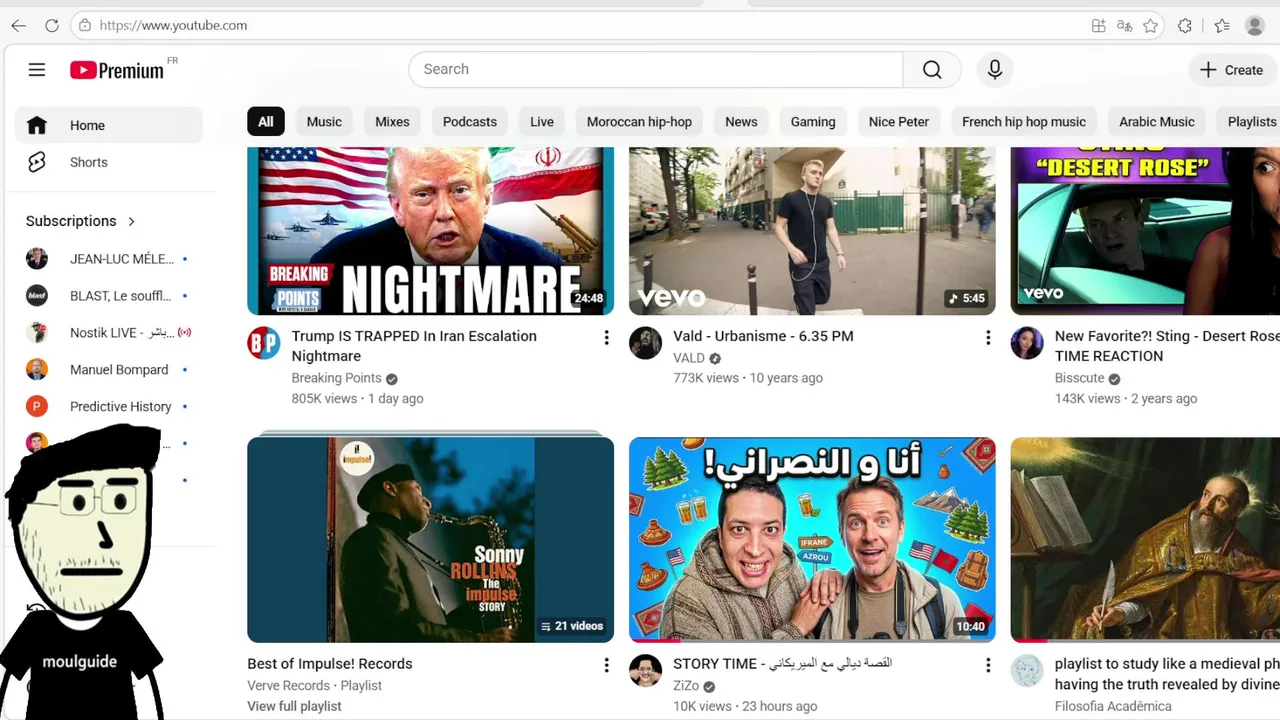This screenshot has height=720, width=1280.
Task: Open Nostik LIVE subscription
Action: pyautogui.click(x=109, y=333)
